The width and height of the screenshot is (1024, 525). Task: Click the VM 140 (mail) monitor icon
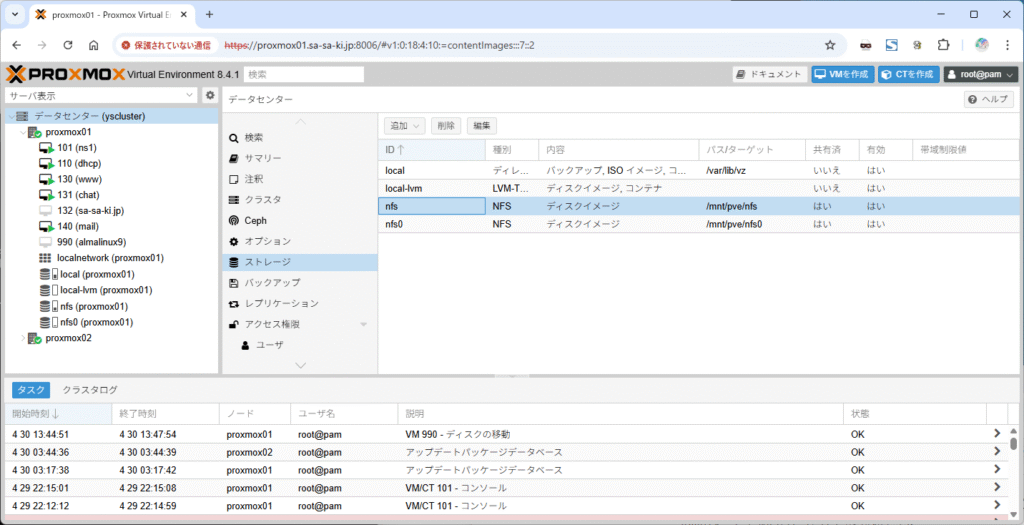tap(46, 227)
